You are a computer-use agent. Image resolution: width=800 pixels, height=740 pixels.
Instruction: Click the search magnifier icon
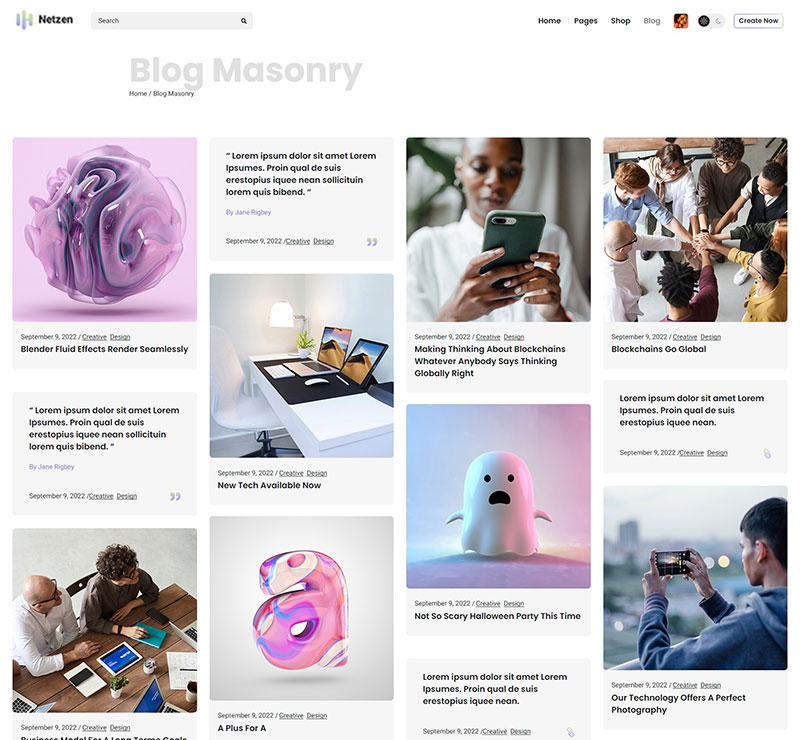coord(244,21)
